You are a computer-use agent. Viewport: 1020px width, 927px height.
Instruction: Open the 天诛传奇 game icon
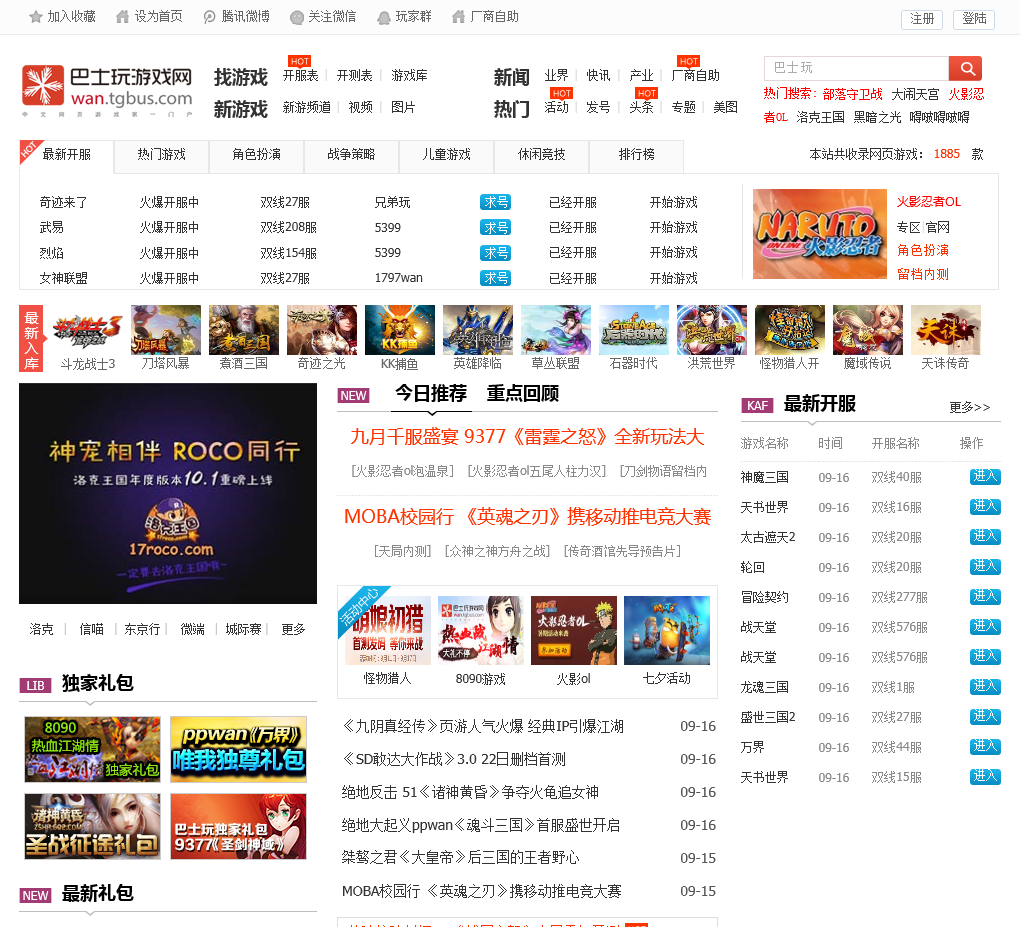(x=946, y=330)
